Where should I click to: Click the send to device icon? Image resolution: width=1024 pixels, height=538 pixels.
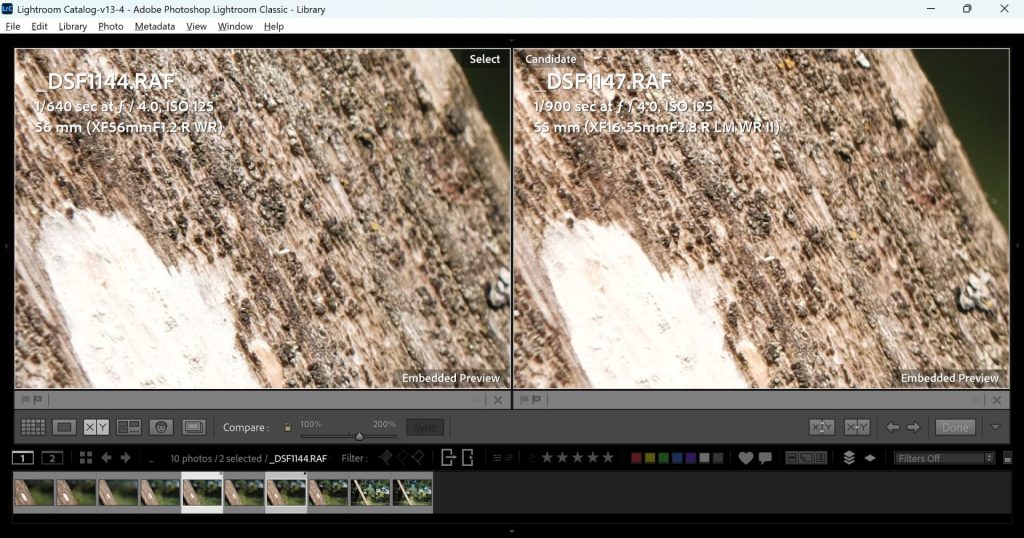468,458
